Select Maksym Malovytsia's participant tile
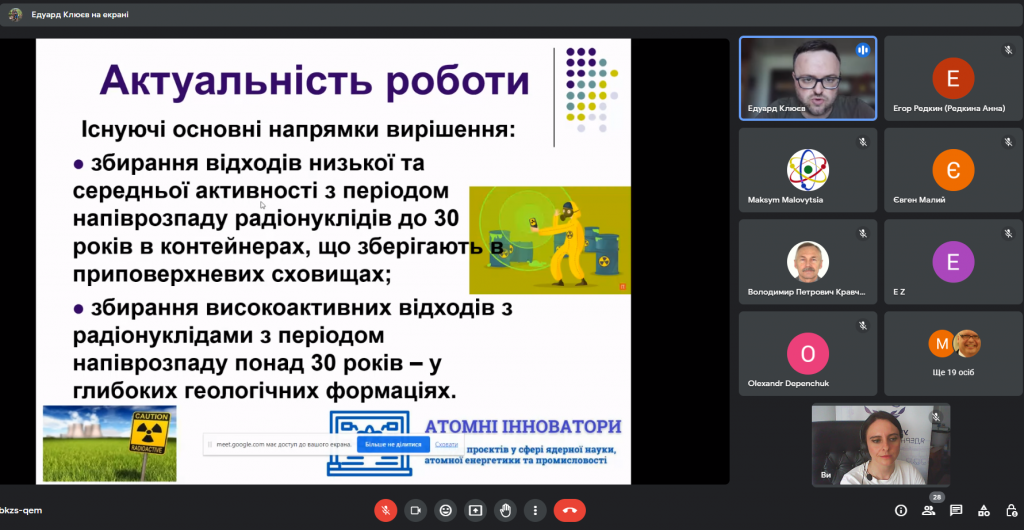This screenshot has height=530, width=1024. pyautogui.click(x=807, y=169)
